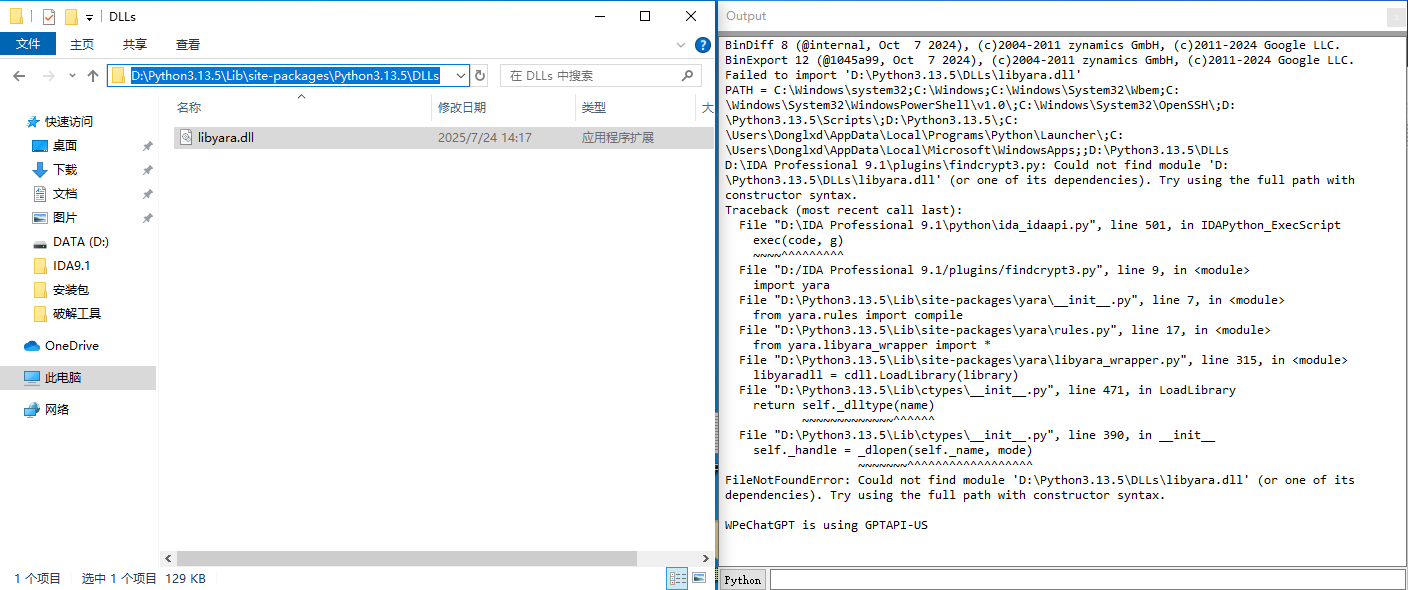The width and height of the screenshot is (1408, 590).
Task: Open the recent locations dropdown arrow
Action: (72, 76)
